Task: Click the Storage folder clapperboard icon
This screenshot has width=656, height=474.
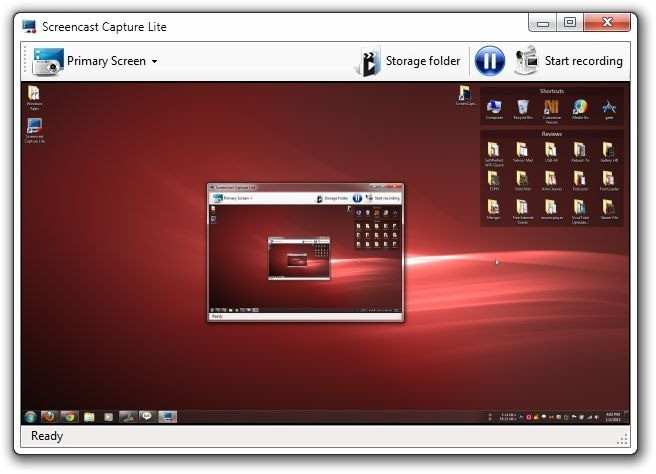Action: tap(368, 61)
